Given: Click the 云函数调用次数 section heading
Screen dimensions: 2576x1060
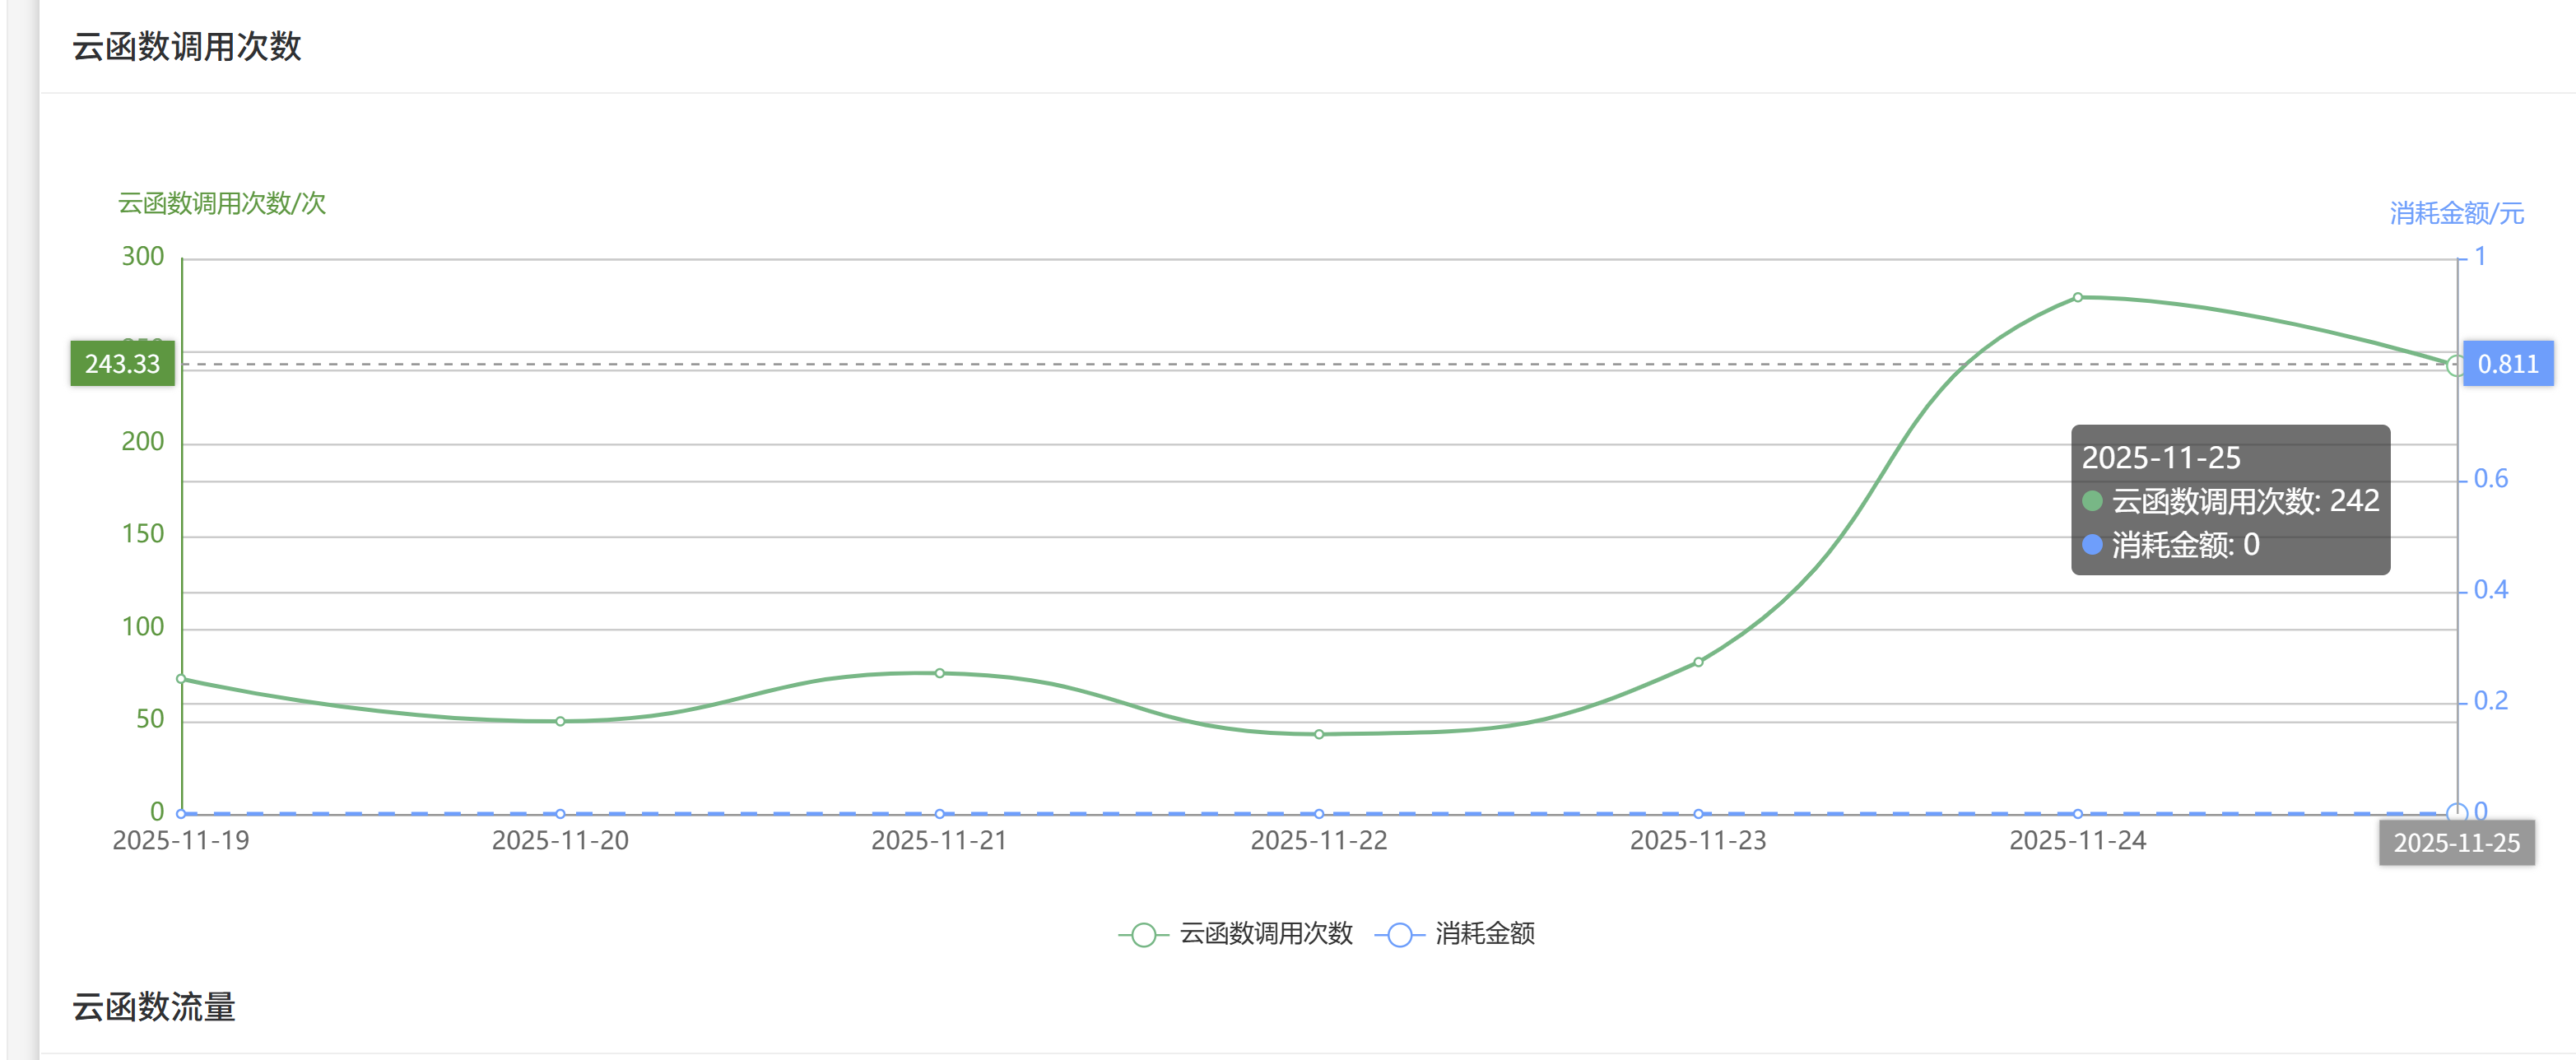Looking at the screenshot, I should 187,47.
